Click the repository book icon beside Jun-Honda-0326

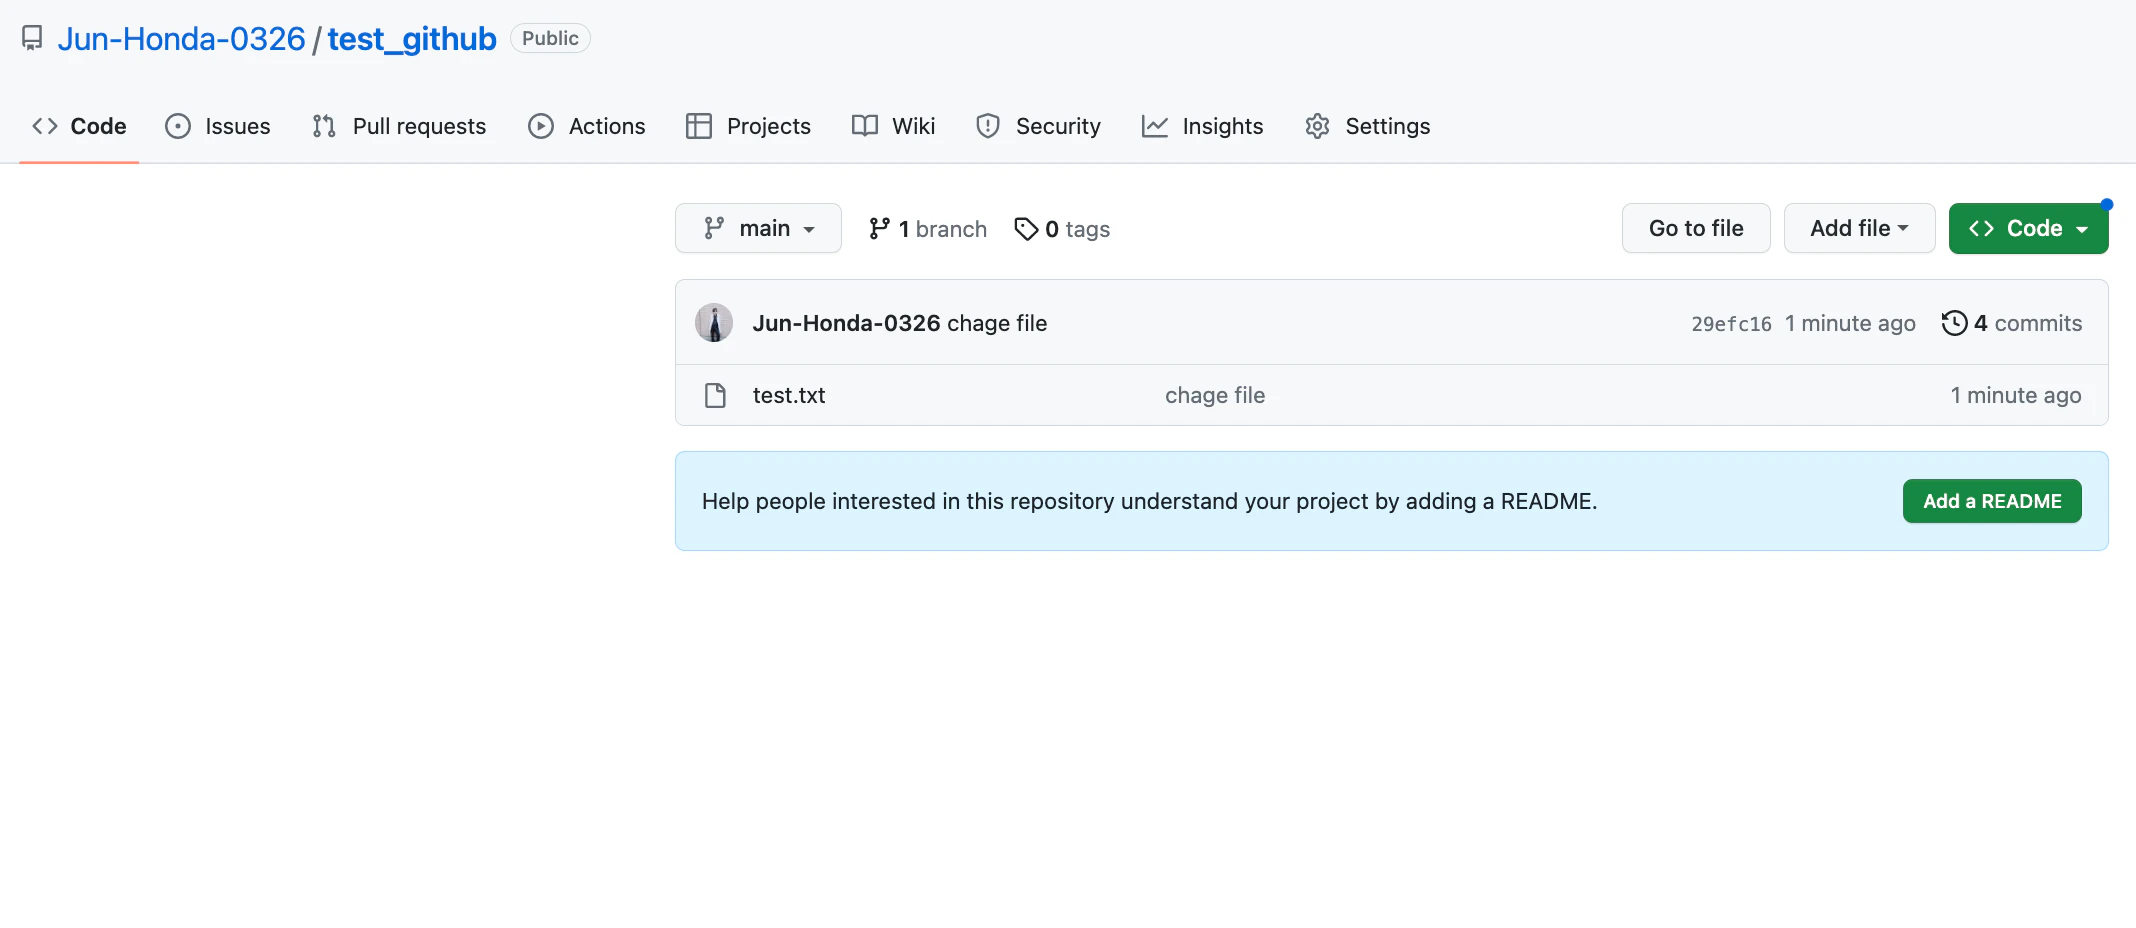32,39
